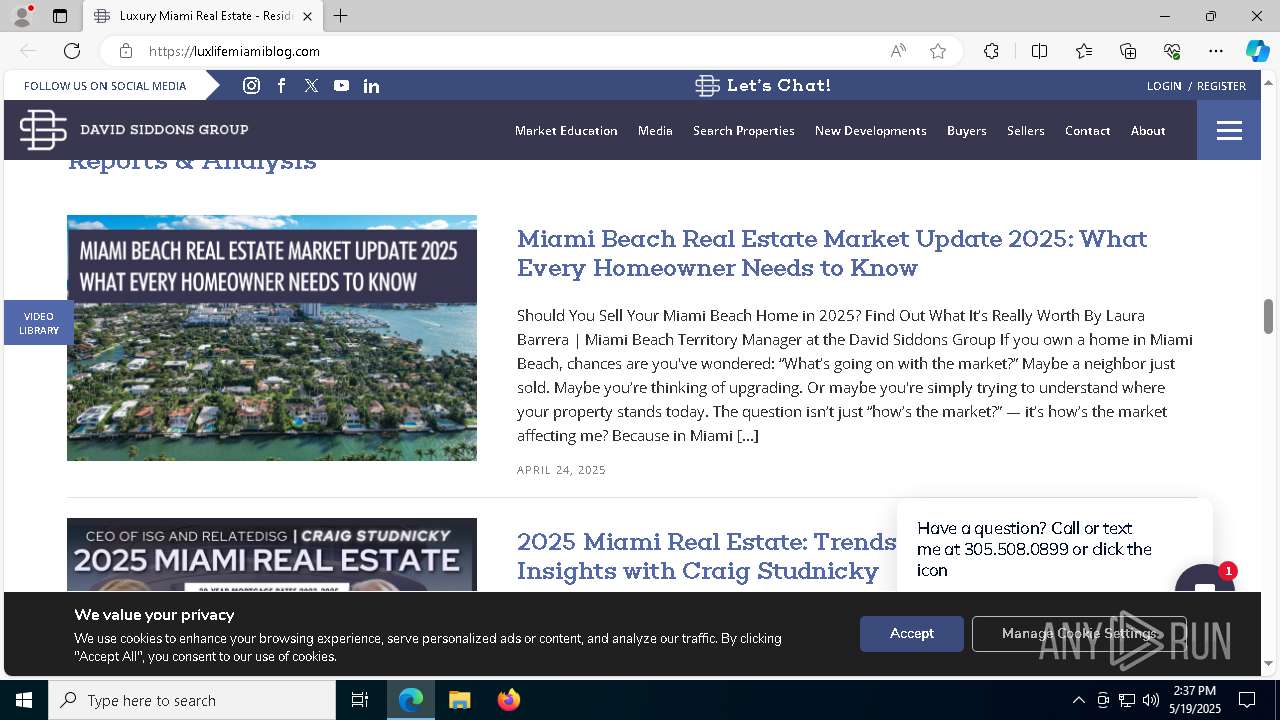Open the taskbar clock and date

point(1195,700)
